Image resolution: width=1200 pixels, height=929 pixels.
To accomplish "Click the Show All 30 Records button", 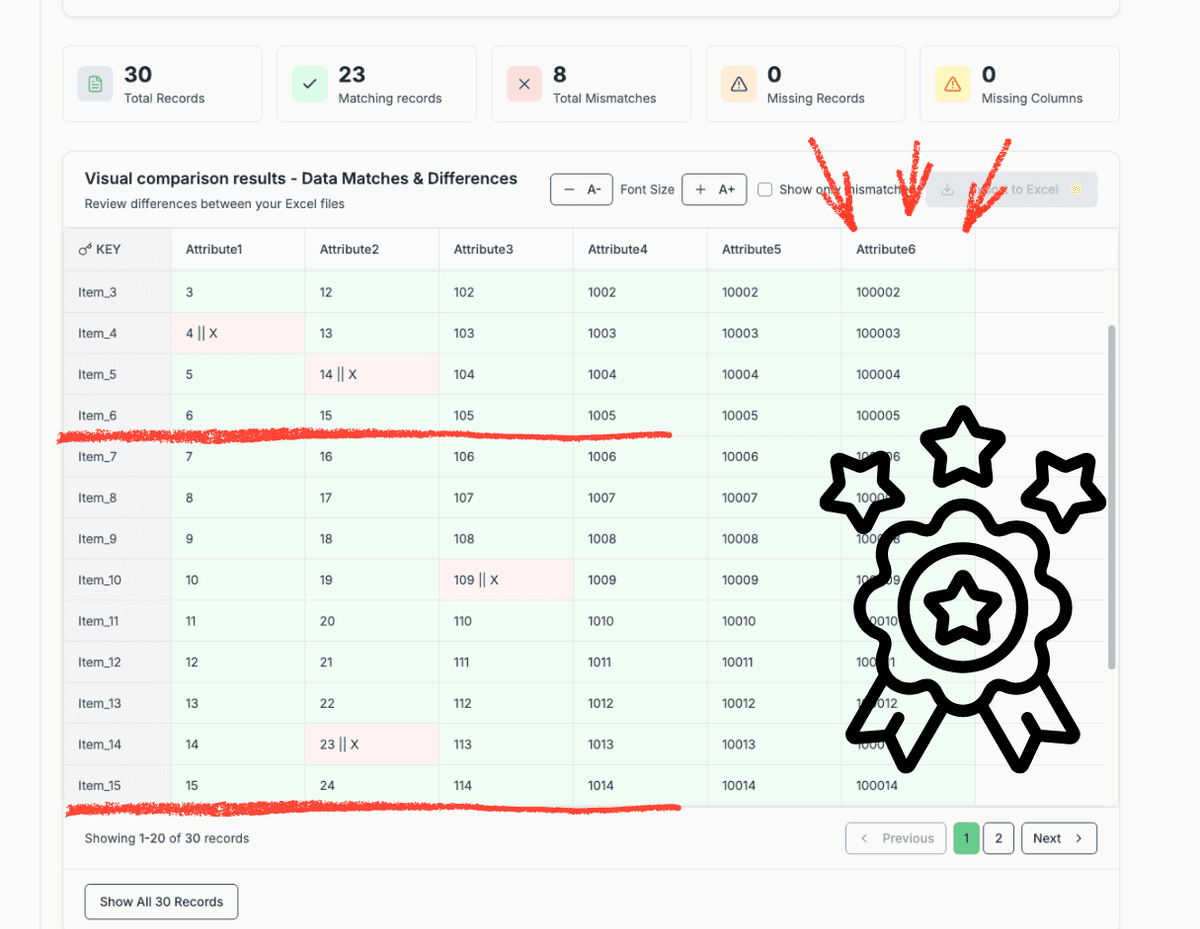I will (x=161, y=901).
